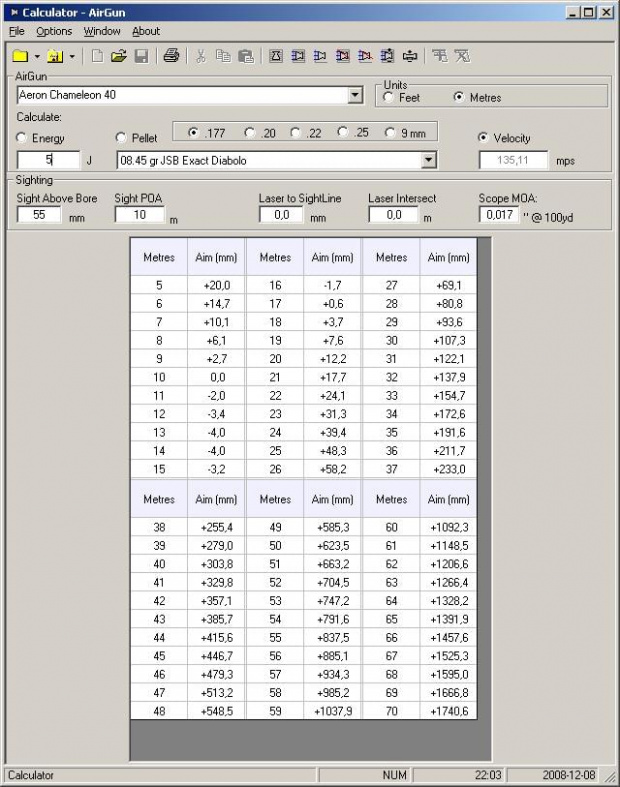Click the Paste clipboard icon
The height and width of the screenshot is (787, 620).
click(x=245, y=56)
